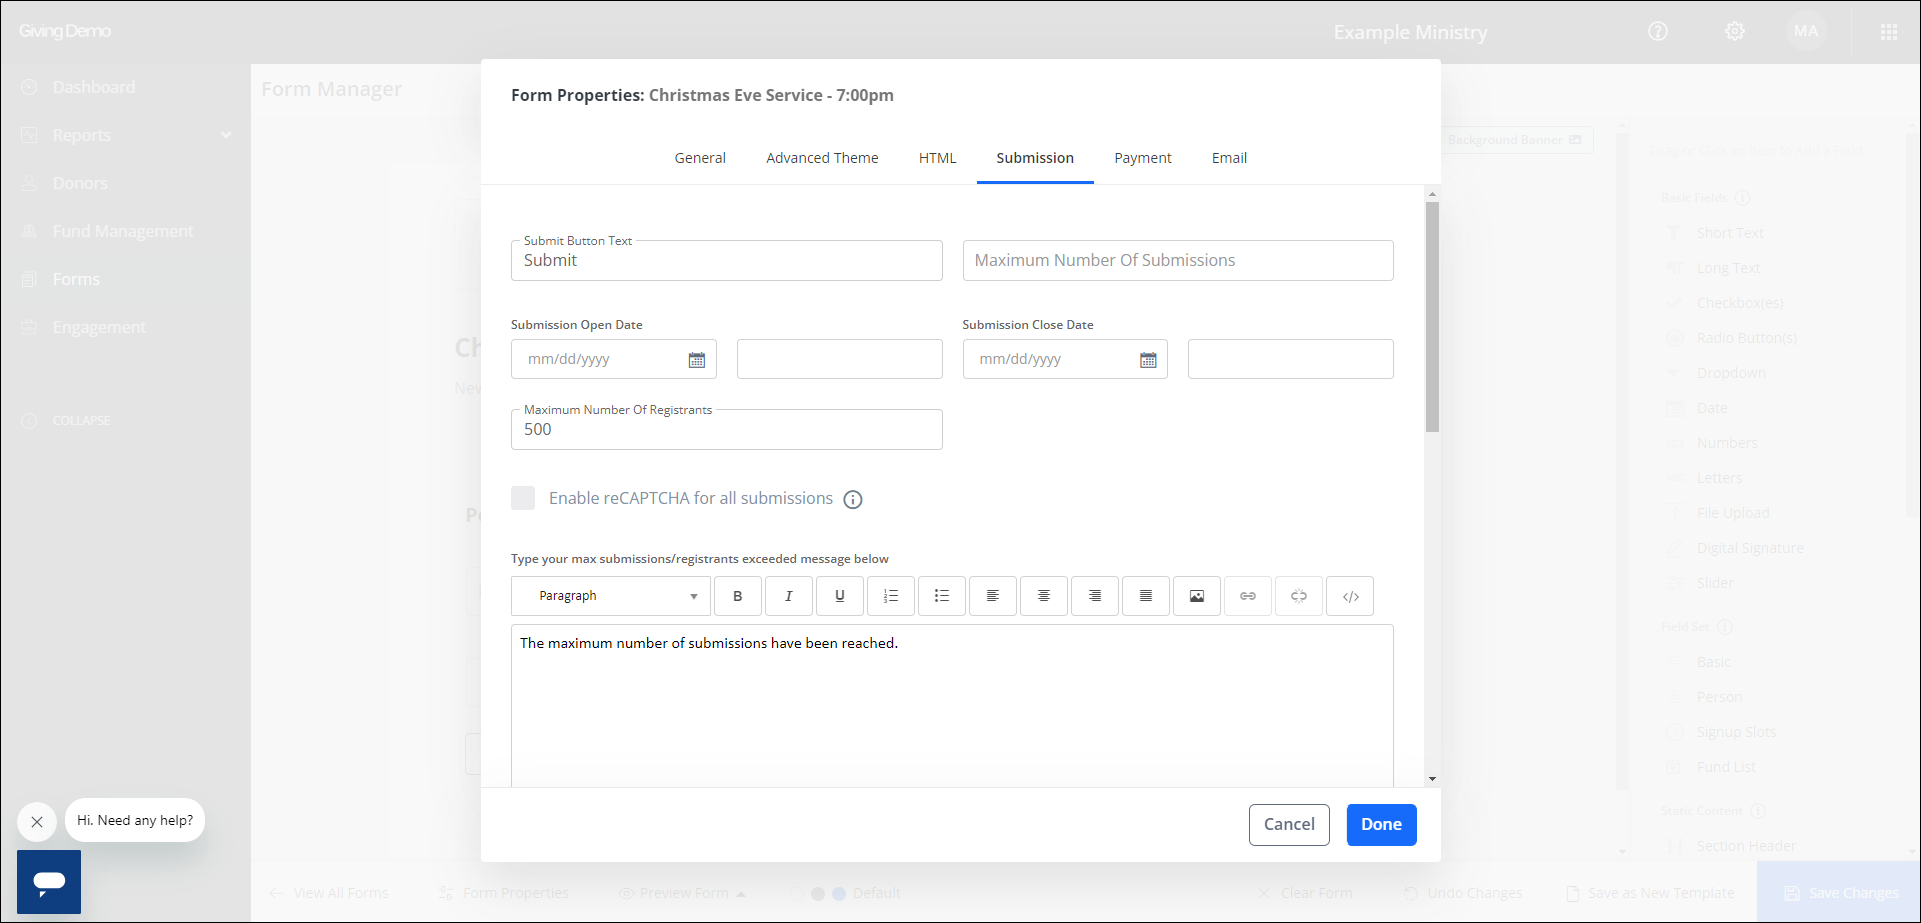This screenshot has width=1921, height=923.
Task: Open help question mark icon
Action: (1658, 31)
